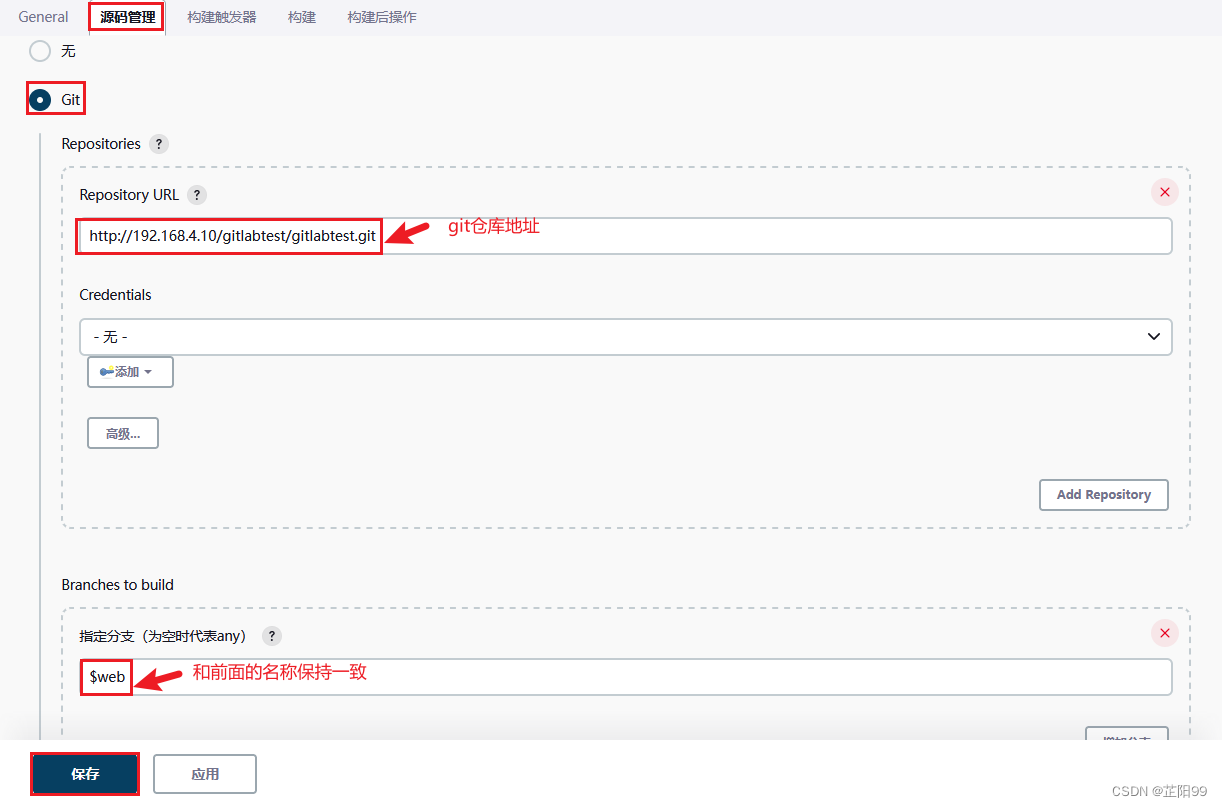Show help for Repositories
The height and width of the screenshot is (807, 1222).
coord(159,144)
